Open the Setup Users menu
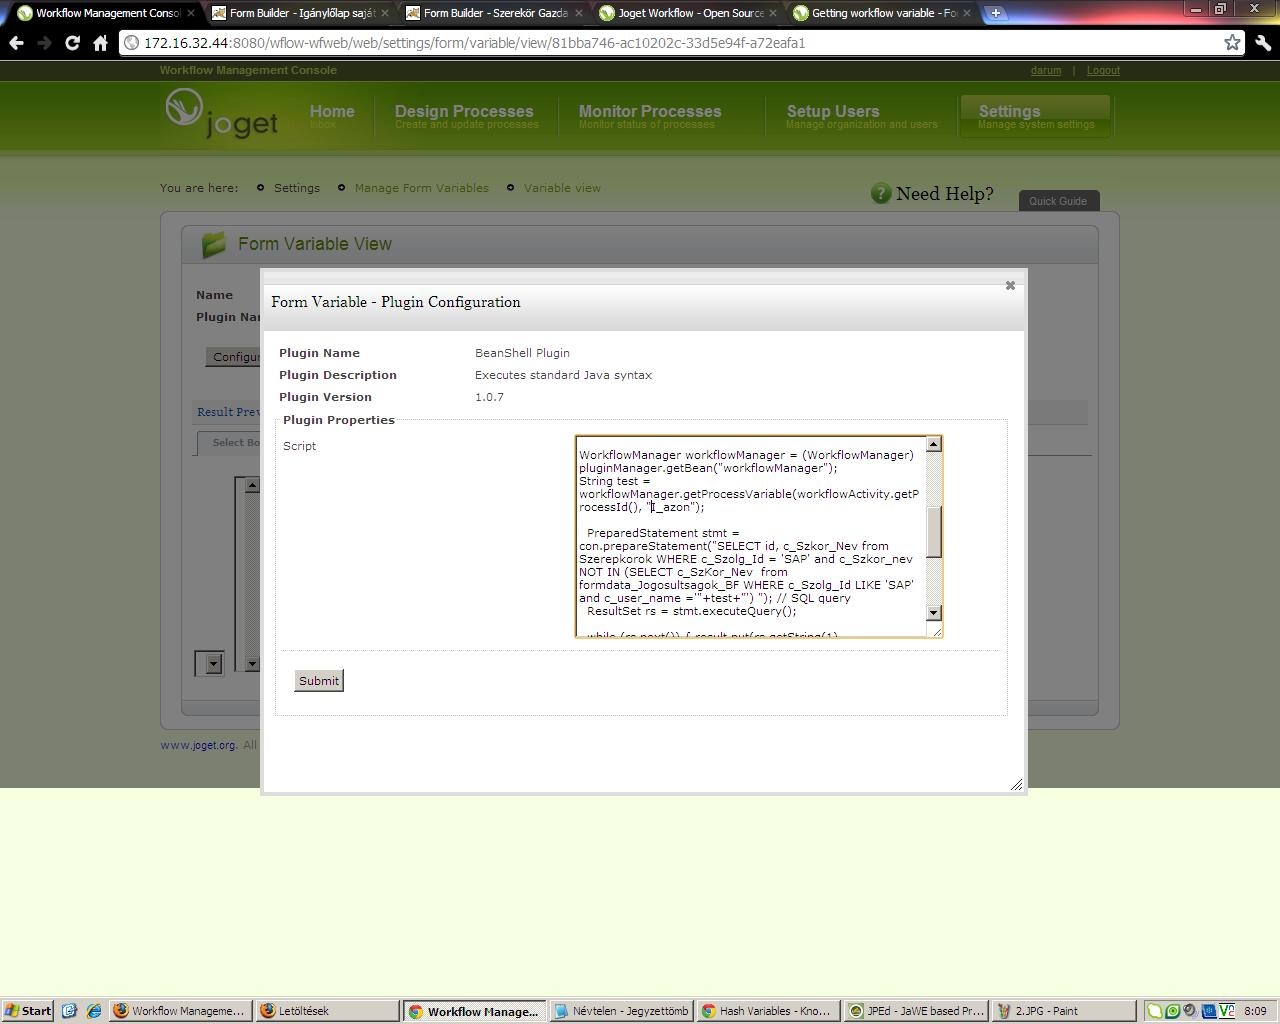The height and width of the screenshot is (1024, 1280). [x=861, y=116]
